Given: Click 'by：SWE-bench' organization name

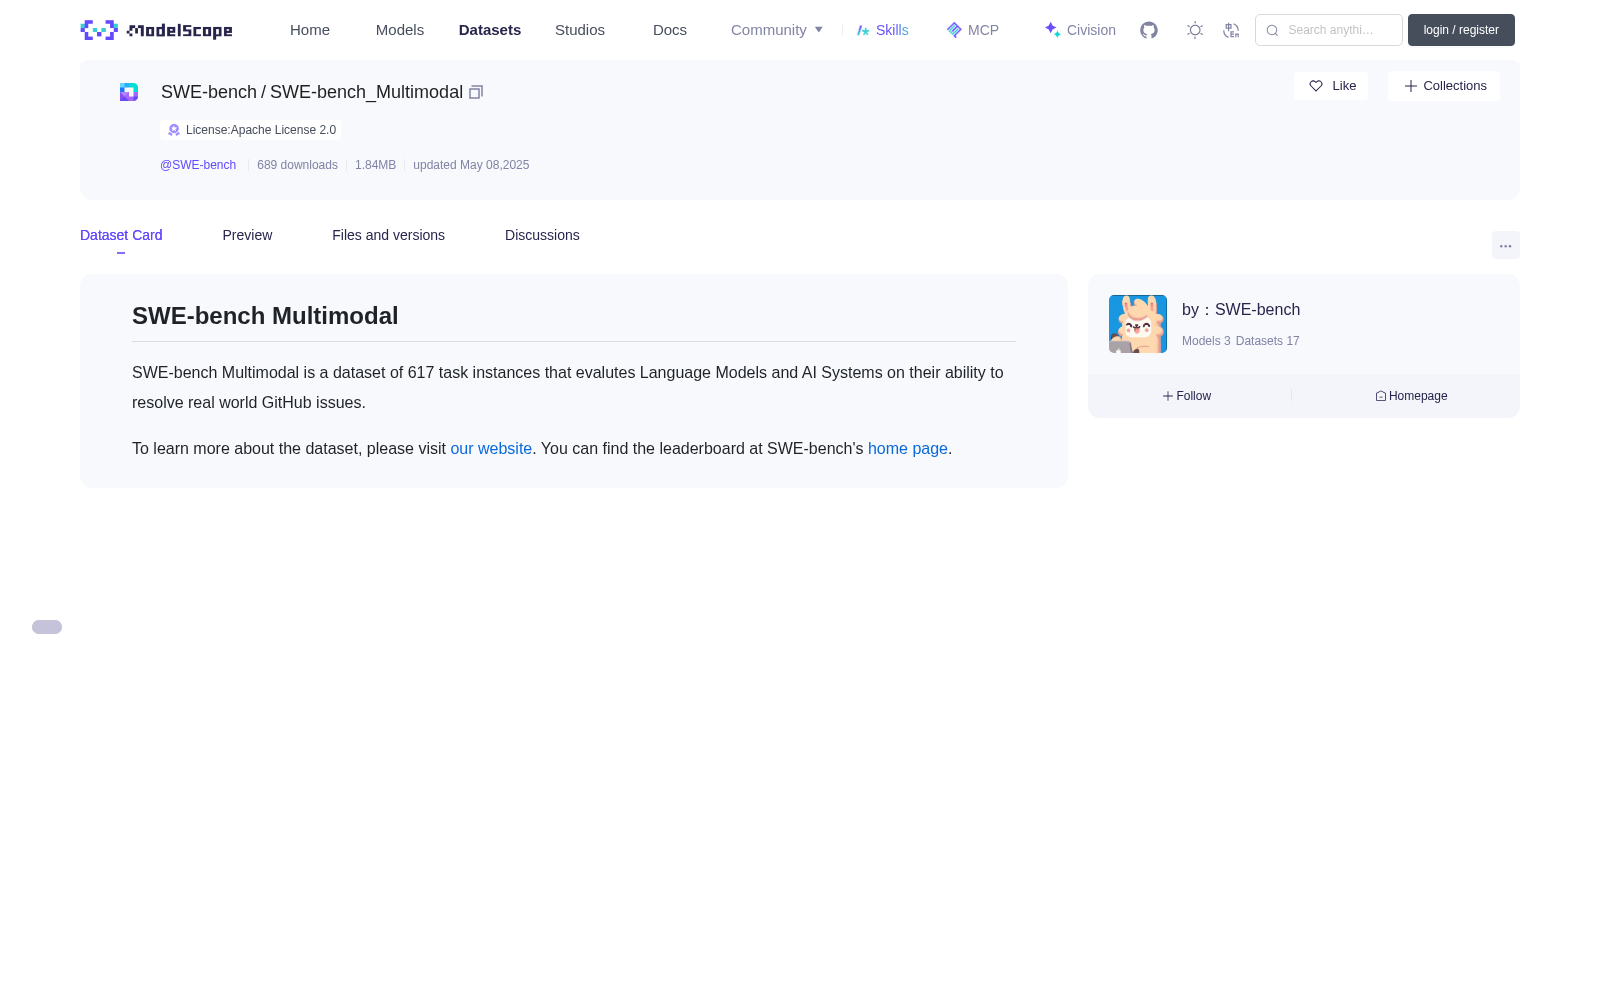Looking at the screenshot, I should click(1241, 310).
